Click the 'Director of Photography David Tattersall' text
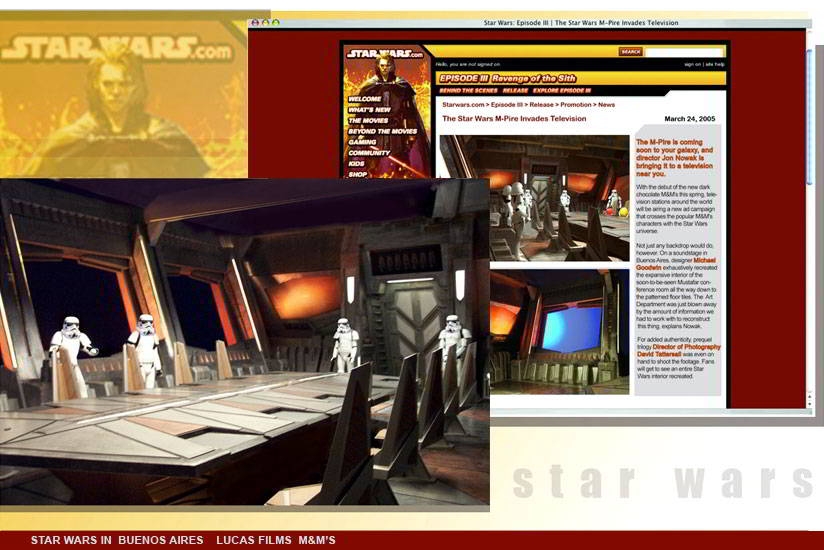The height and width of the screenshot is (550, 824). pos(678,350)
